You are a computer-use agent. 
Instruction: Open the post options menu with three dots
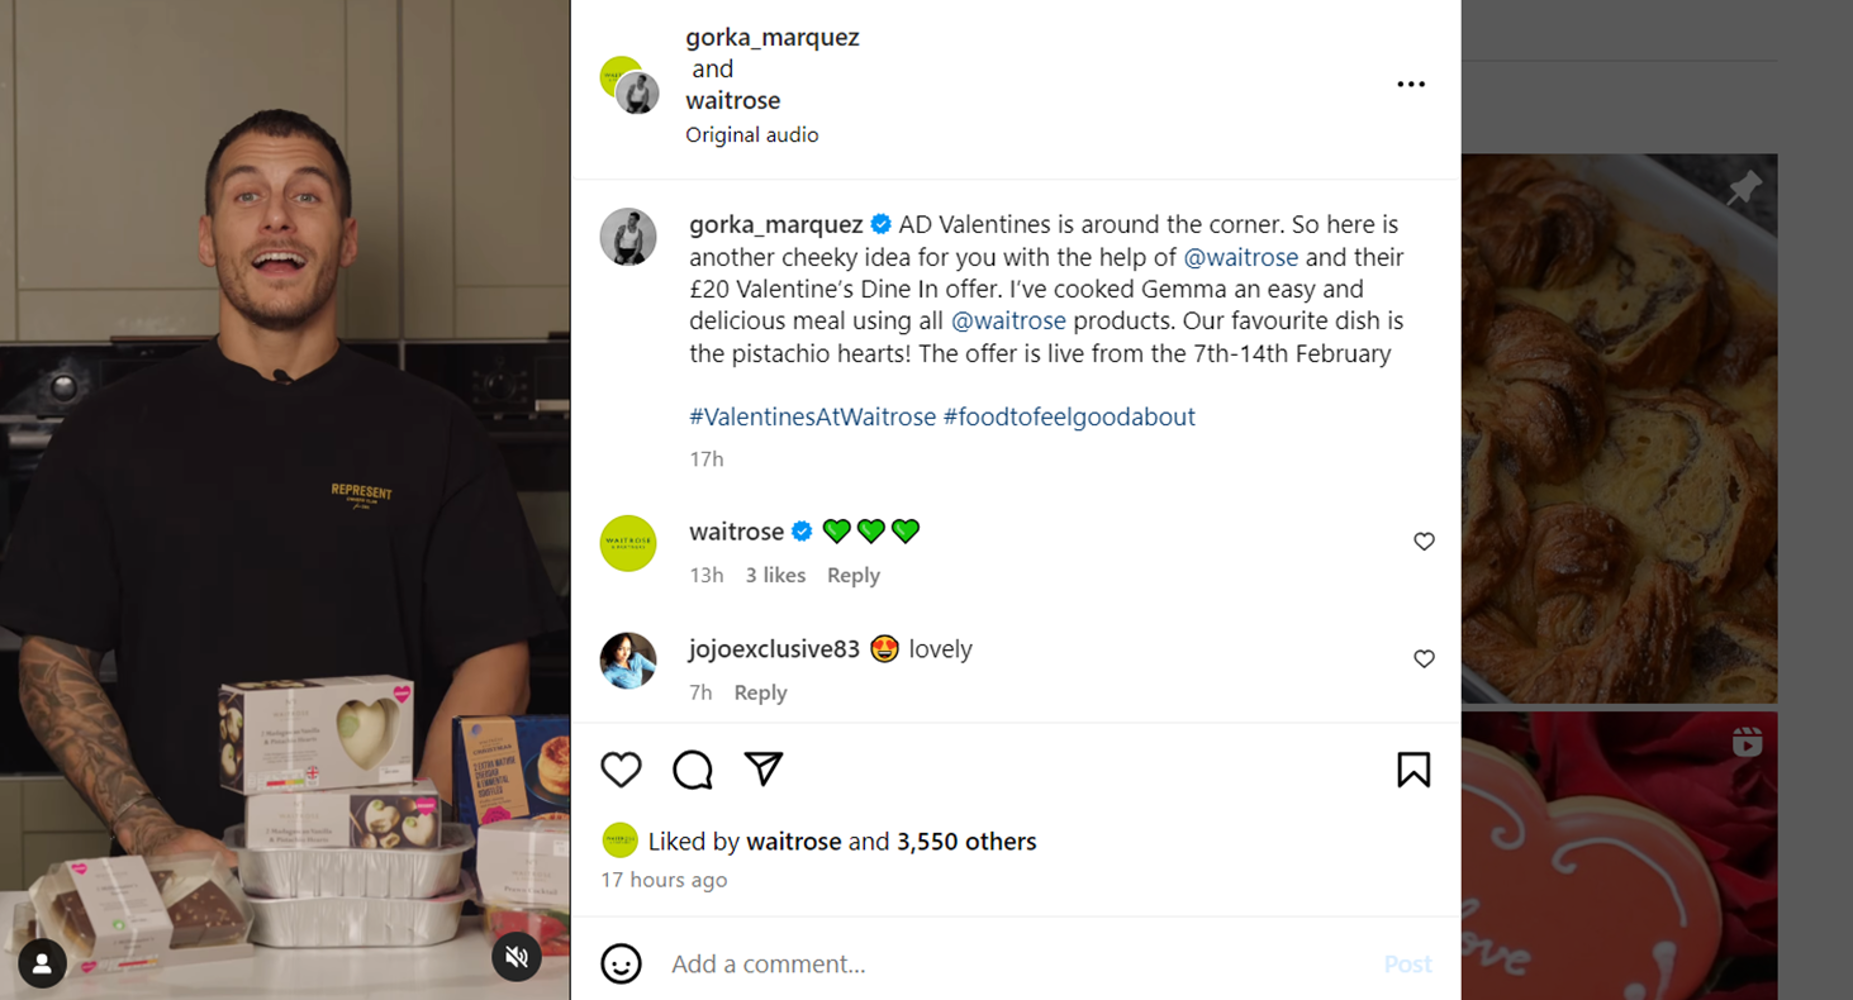click(1411, 84)
